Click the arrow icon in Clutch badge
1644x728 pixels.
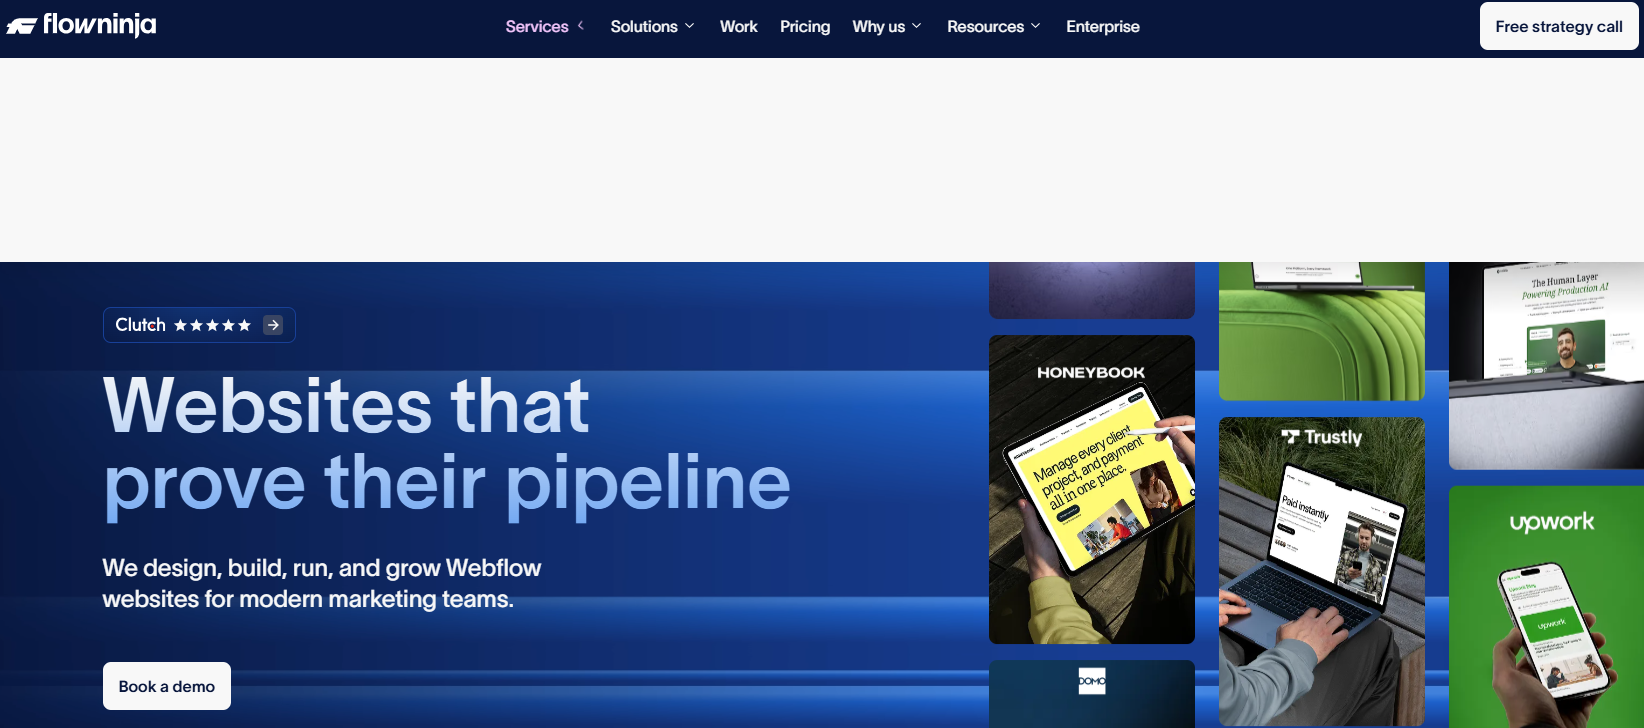[273, 325]
